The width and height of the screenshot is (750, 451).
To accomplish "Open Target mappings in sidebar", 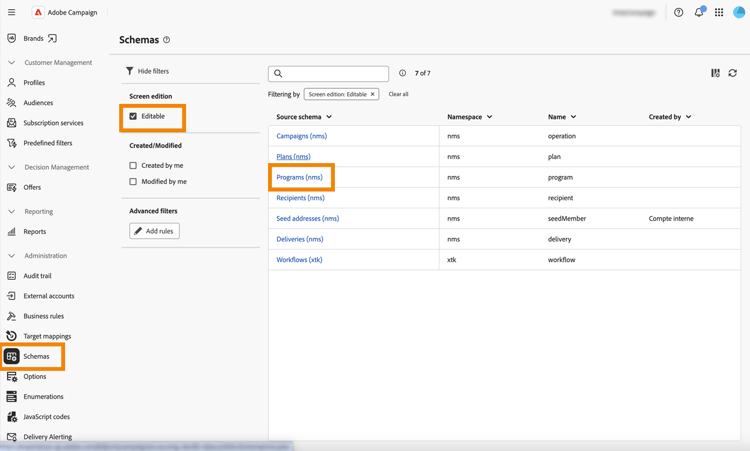I will click(47, 336).
